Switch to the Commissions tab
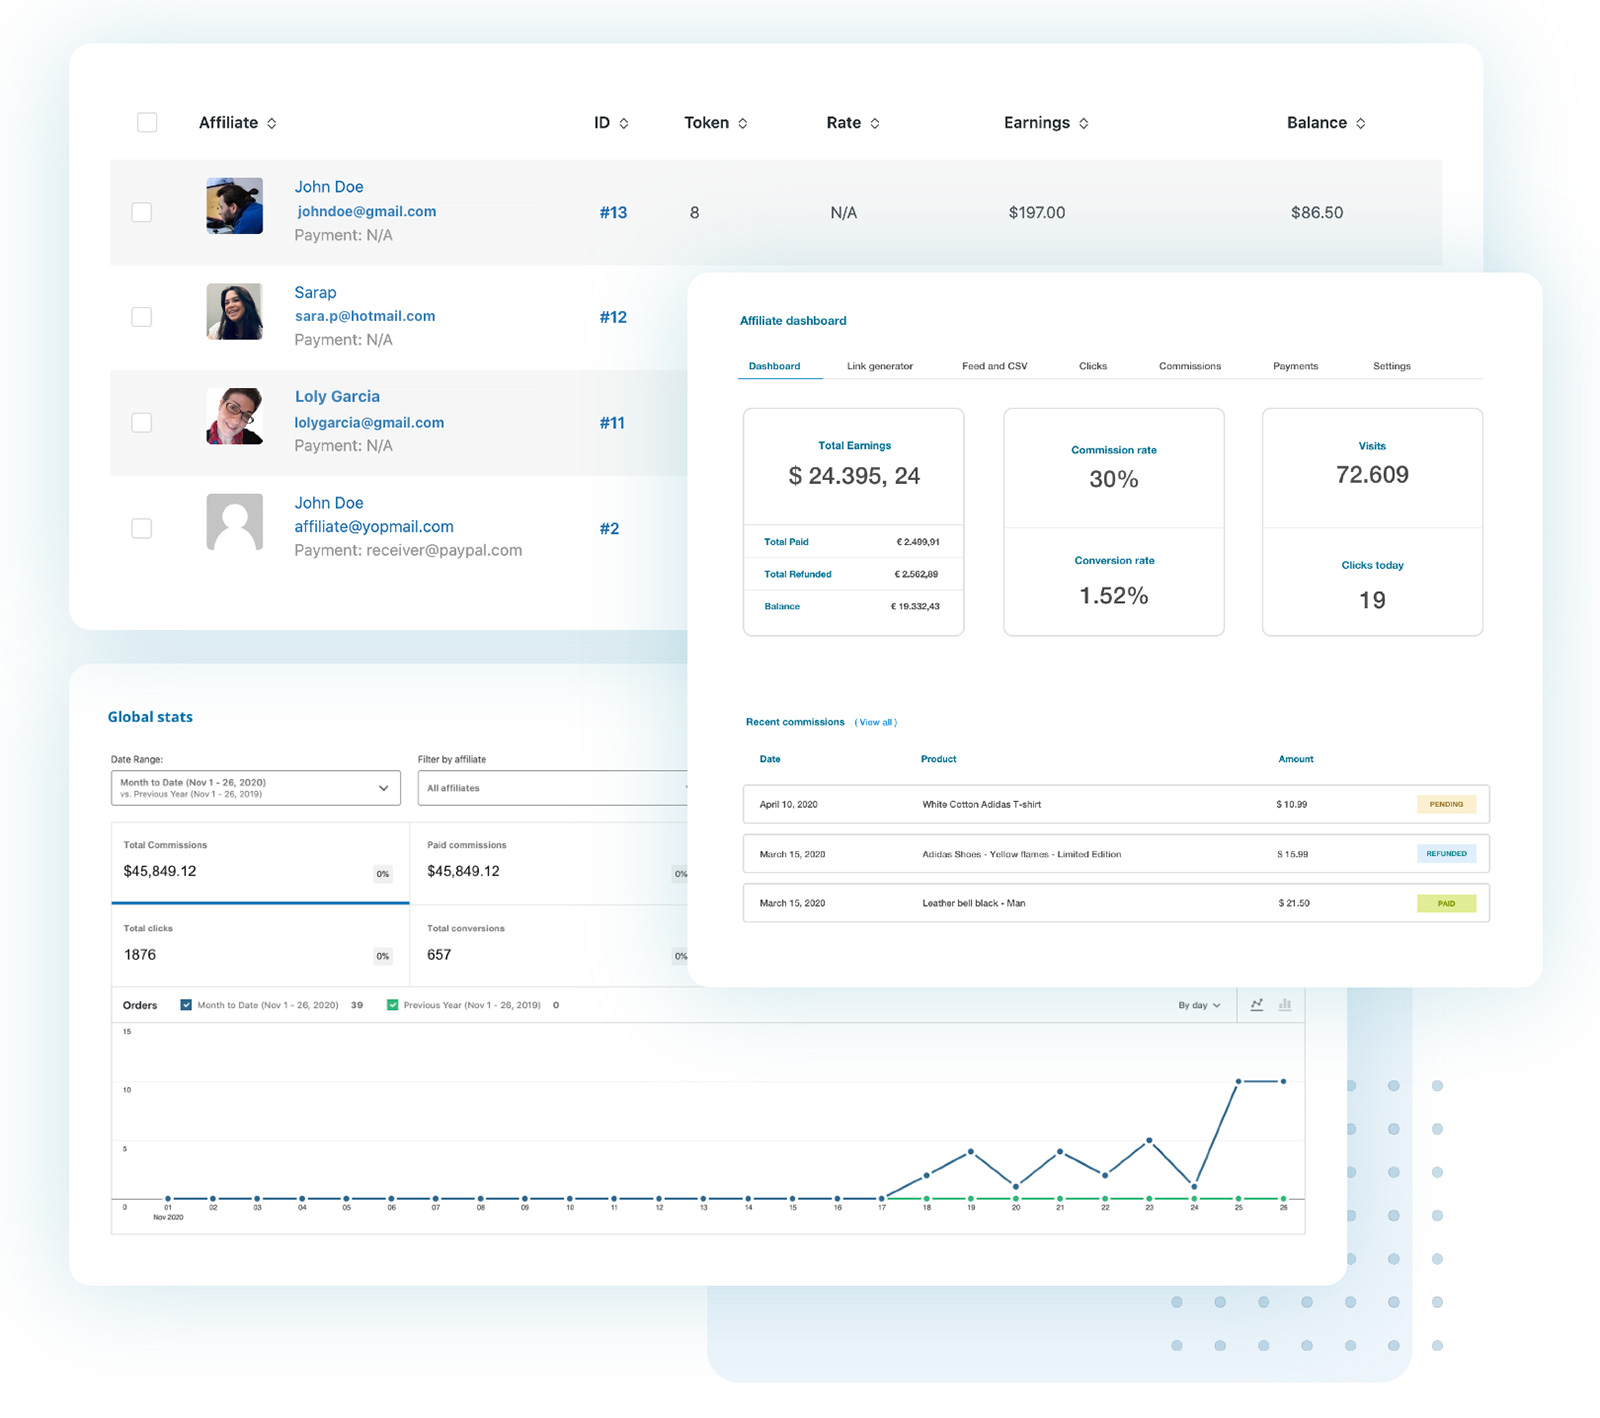Viewport: 1600px width, 1418px height. 1189,366
